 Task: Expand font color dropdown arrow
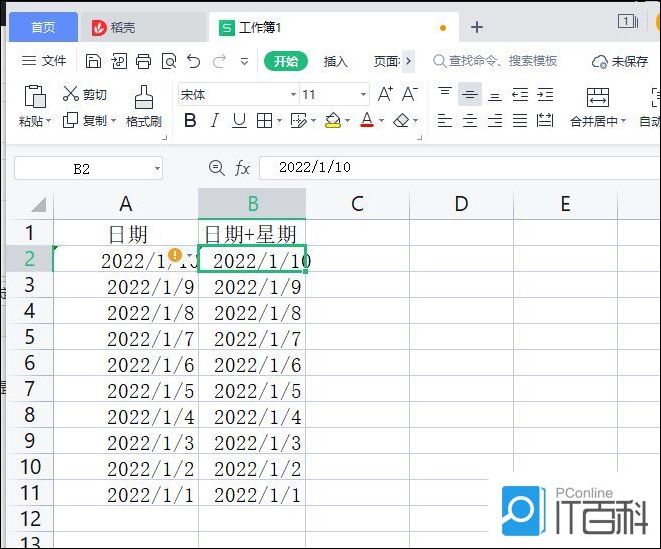(382, 121)
